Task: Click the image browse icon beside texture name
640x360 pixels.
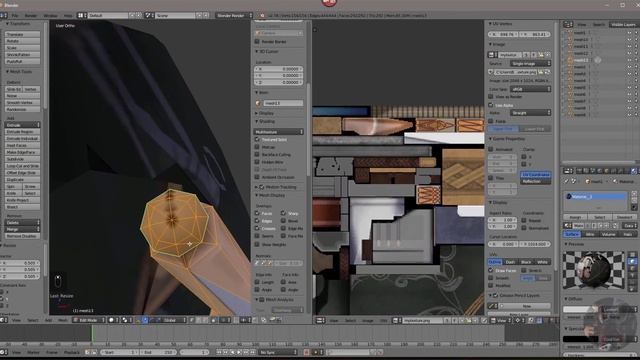Action: (x=492, y=55)
